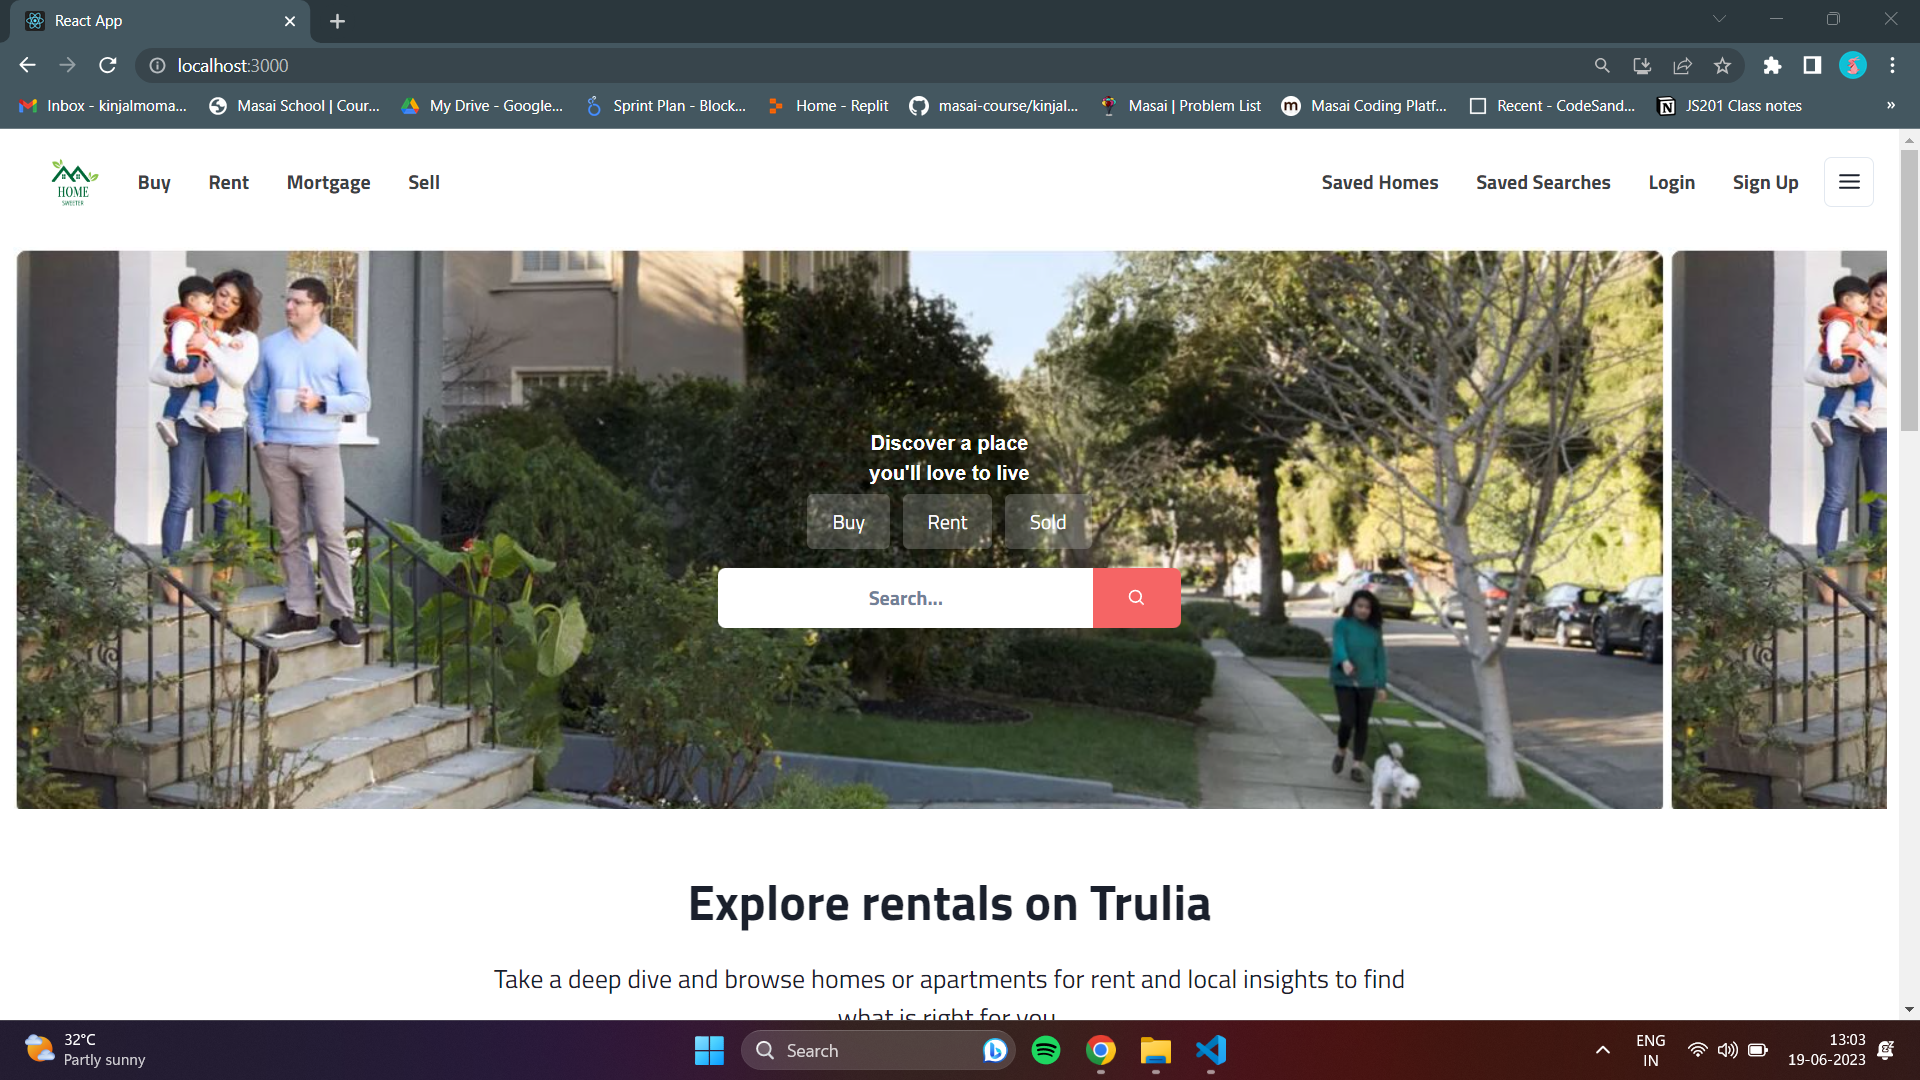Bookmark page with the star icon
The height and width of the screenshot is (1080, 1920).
1722,66
